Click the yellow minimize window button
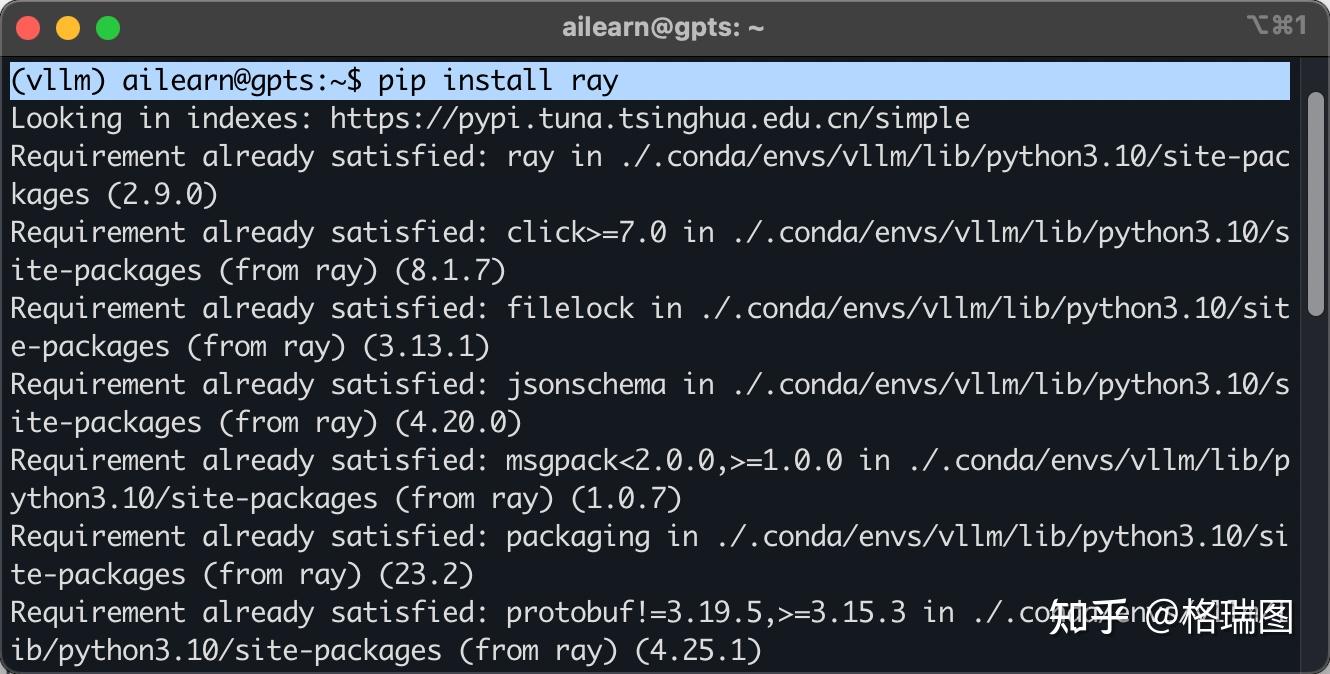1330x674 pixels. (x=68, y=28)
